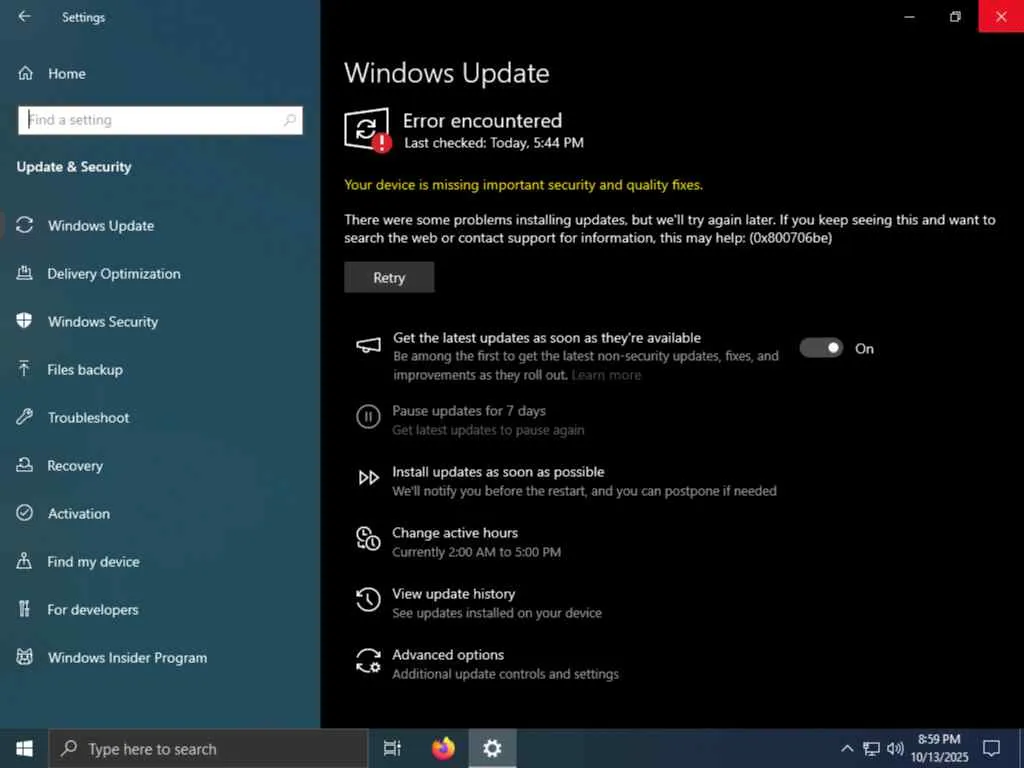Click the active hours clock icon
This screenshot has height=768, width=1024.
[x=368, y=538]
